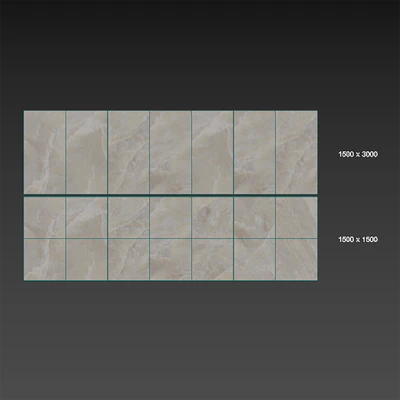Pick the last square tile in upper 1500x1500 row
400x400 pixels.
point(296,218)
